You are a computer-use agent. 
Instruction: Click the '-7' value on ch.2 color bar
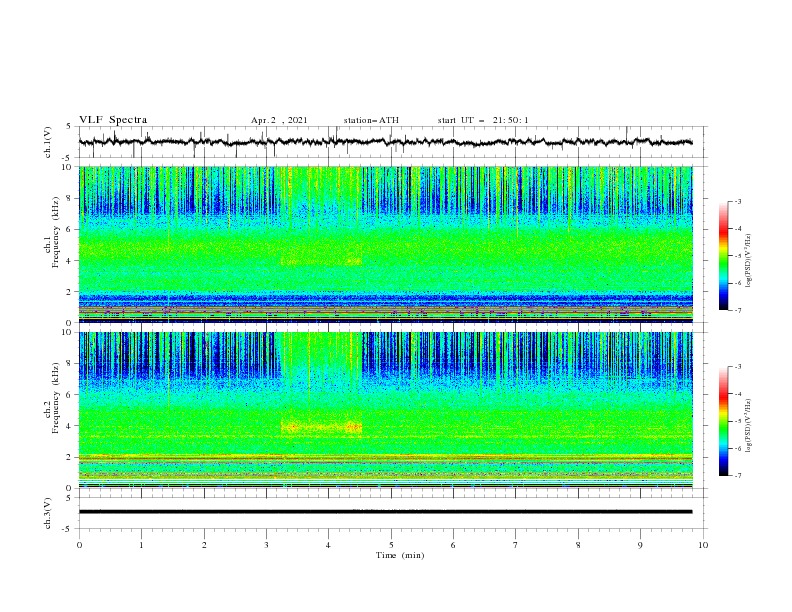click(x=737, y=475)
